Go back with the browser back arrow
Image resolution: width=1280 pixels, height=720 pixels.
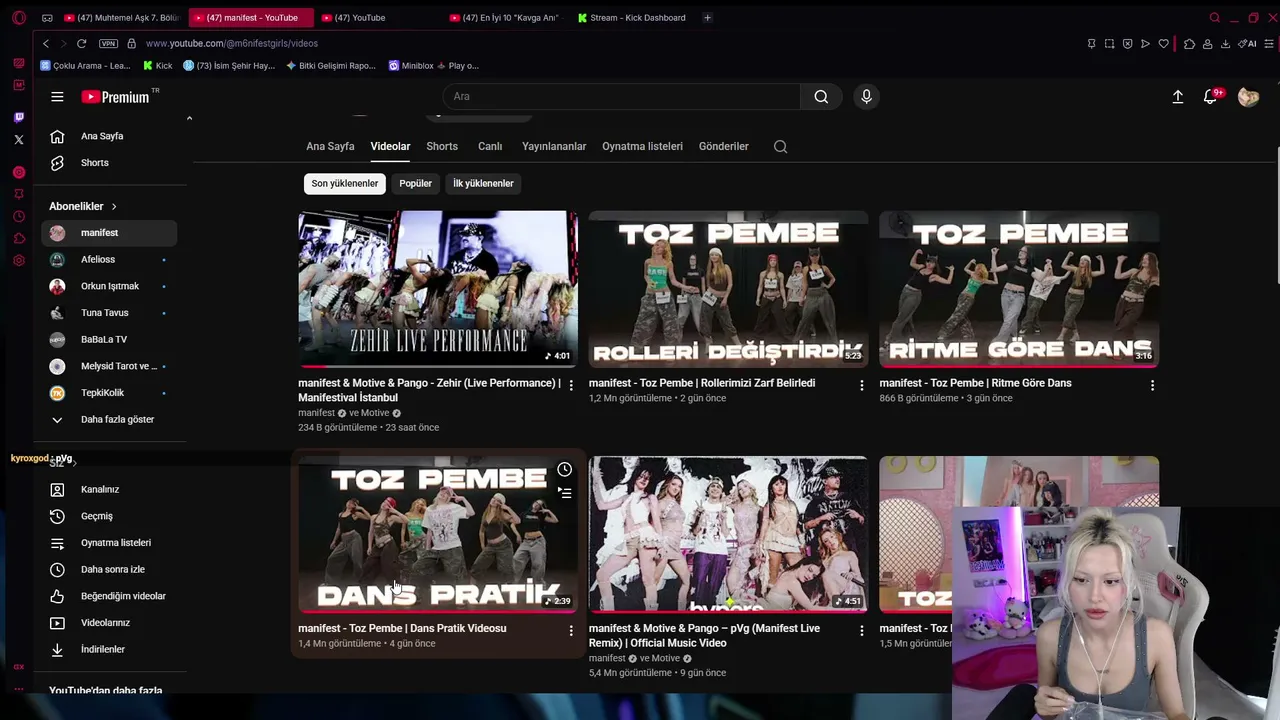(45, 44)
